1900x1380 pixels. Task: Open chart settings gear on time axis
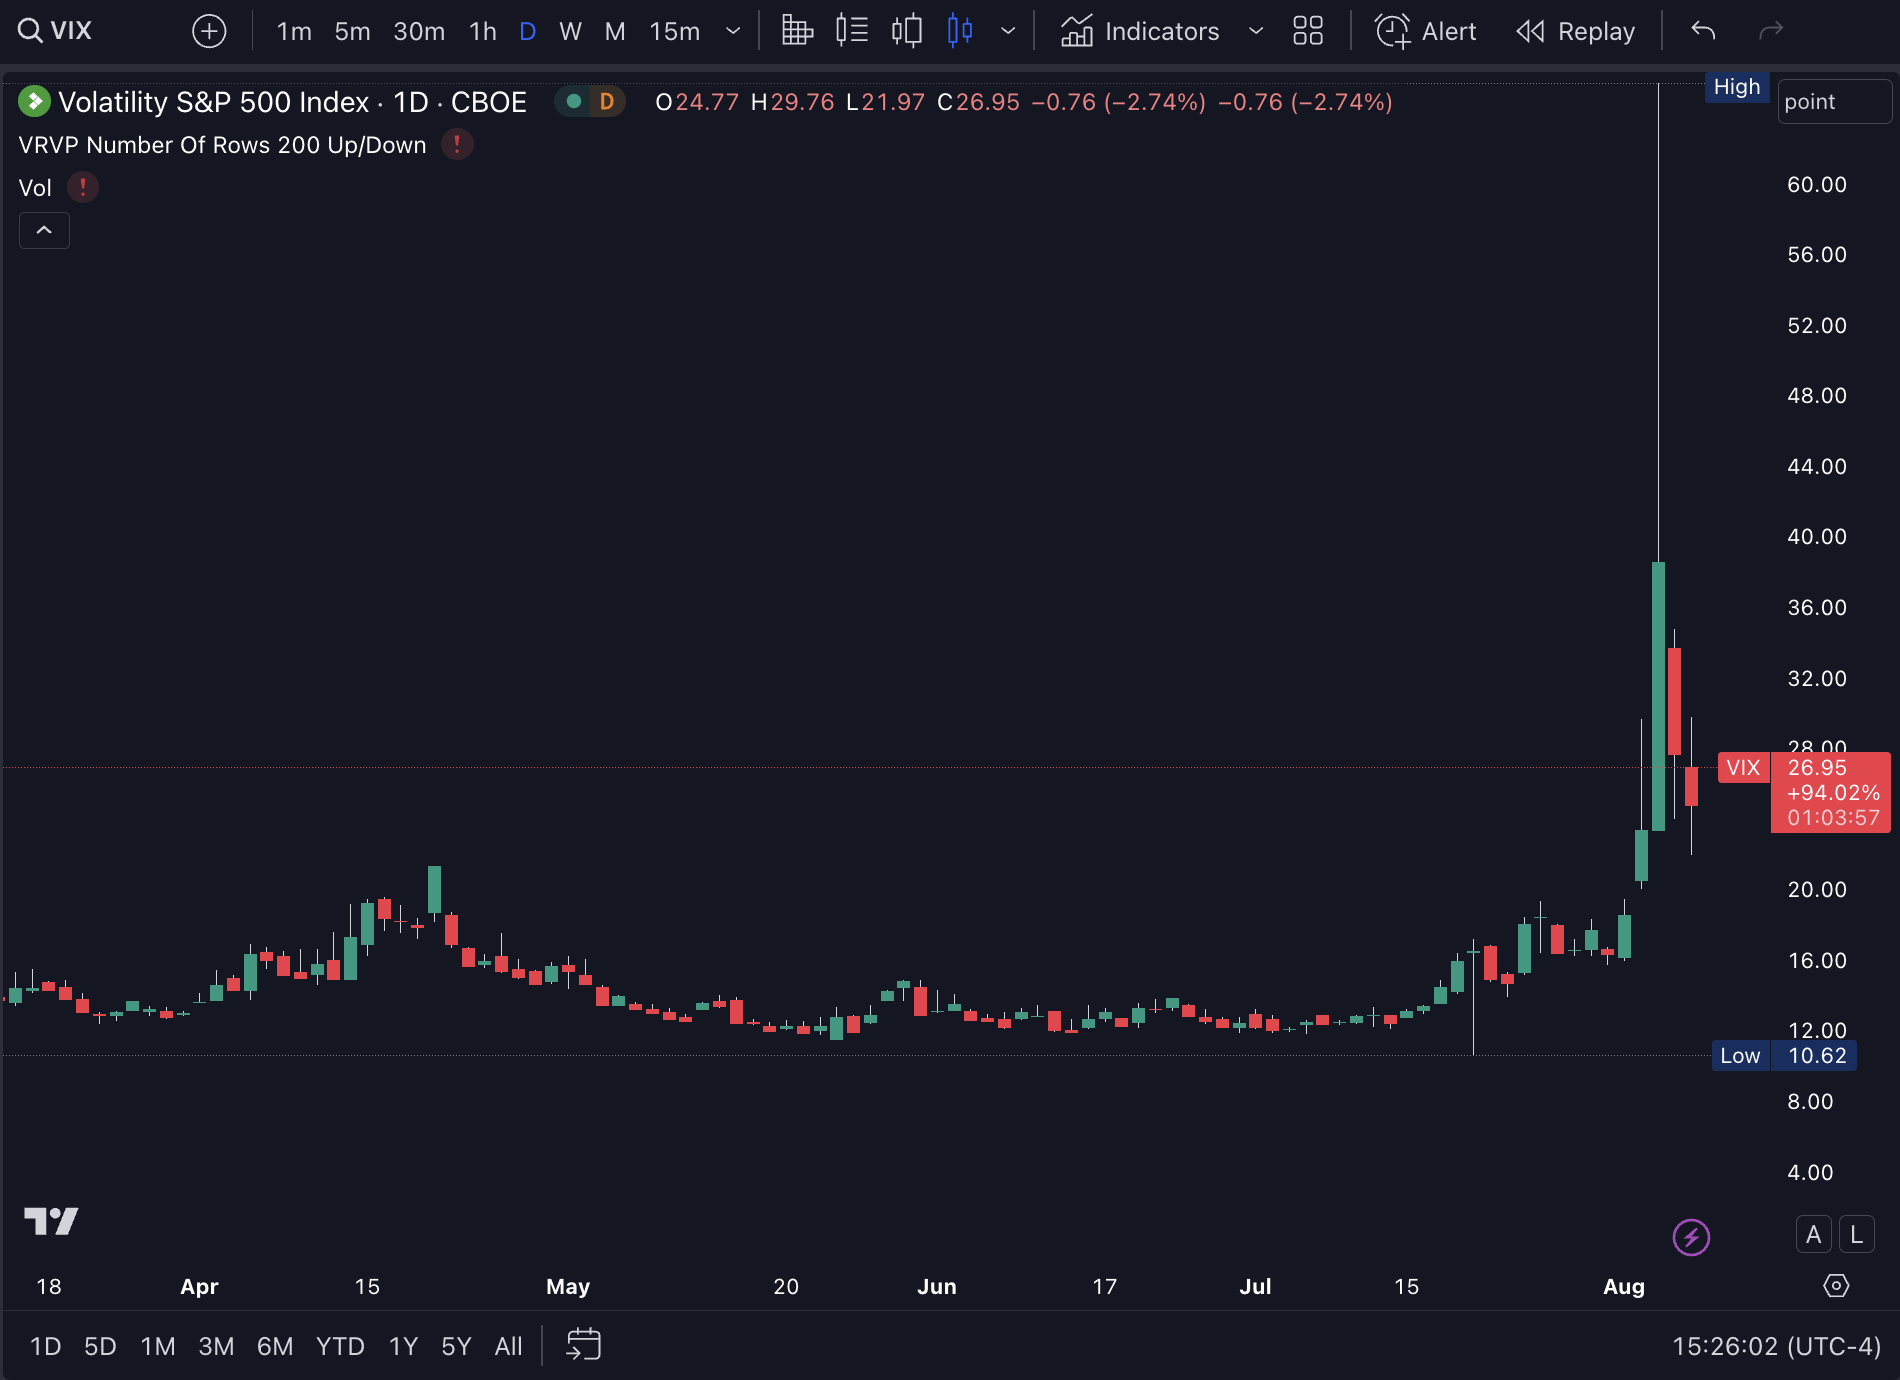click(x=1836, y=1286)
